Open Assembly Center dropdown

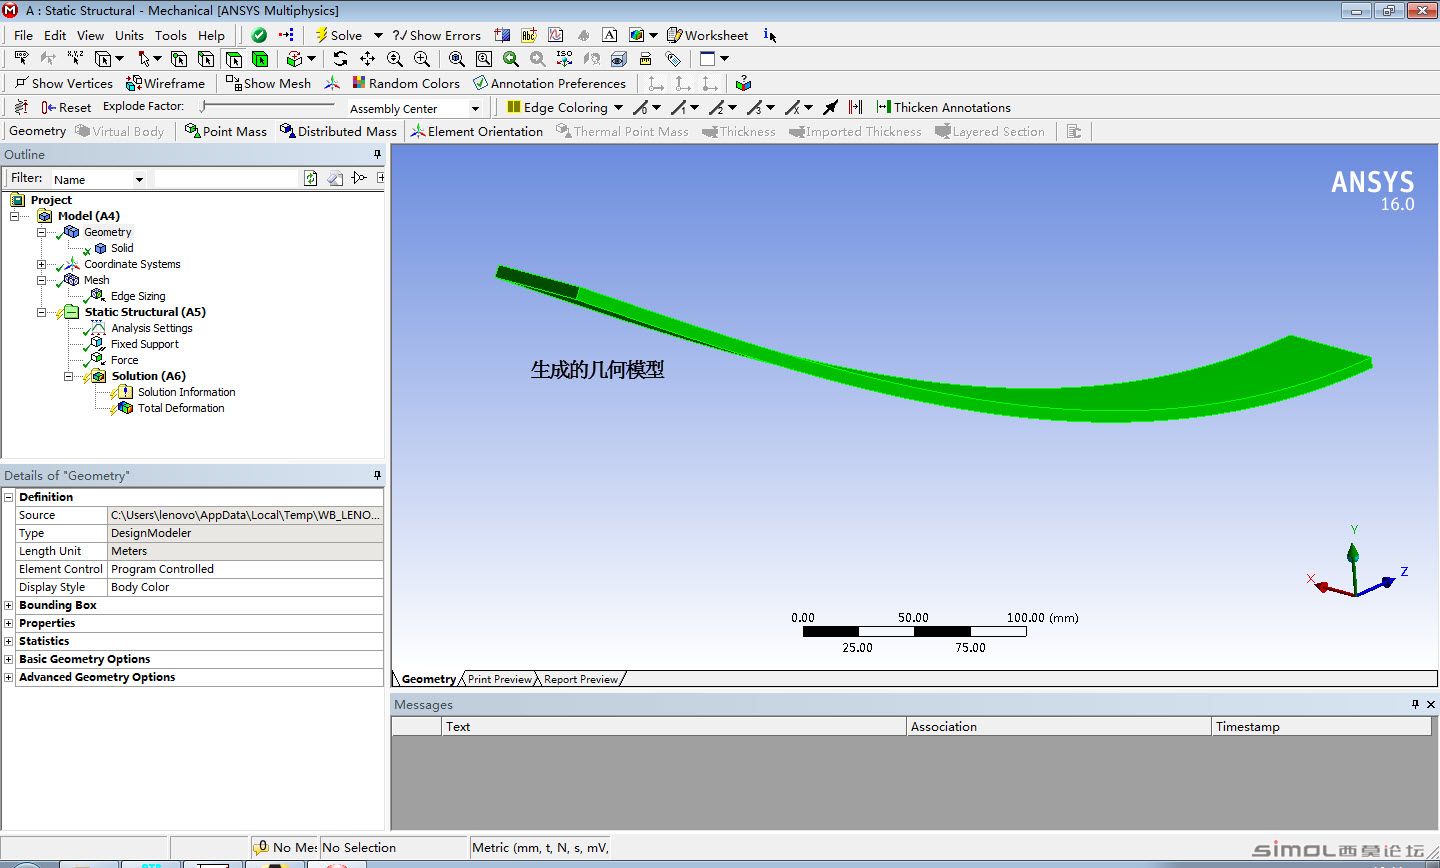point(475,108)
